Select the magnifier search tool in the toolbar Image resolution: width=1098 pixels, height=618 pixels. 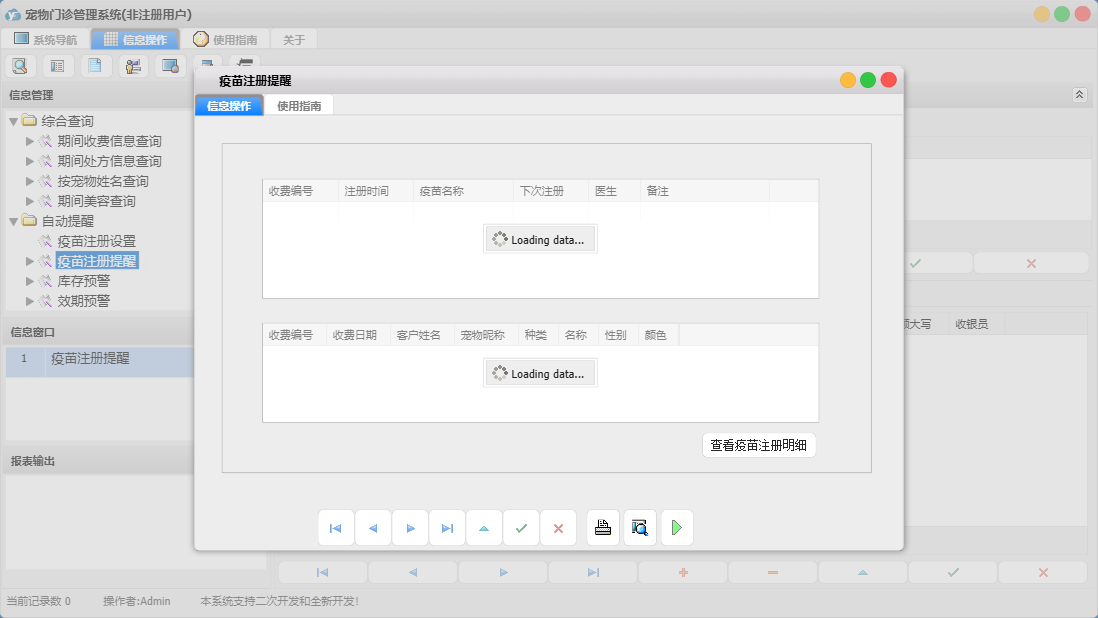[x=20, y=64]
